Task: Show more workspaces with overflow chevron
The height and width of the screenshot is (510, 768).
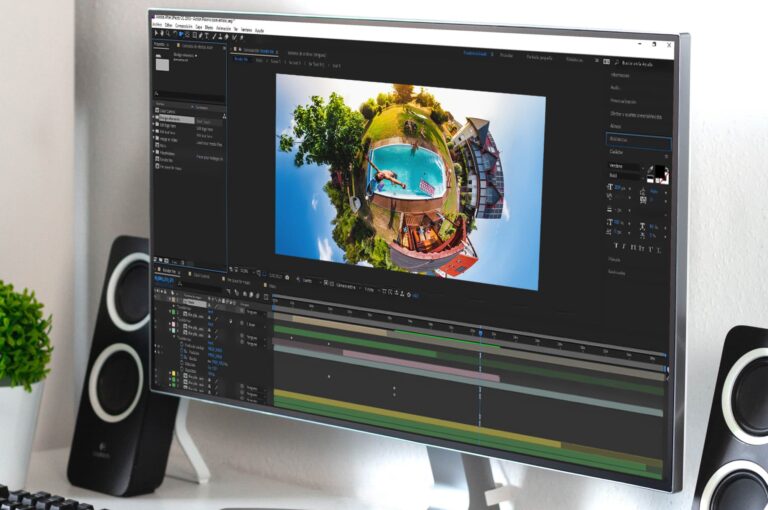Action: coord(597,61)
